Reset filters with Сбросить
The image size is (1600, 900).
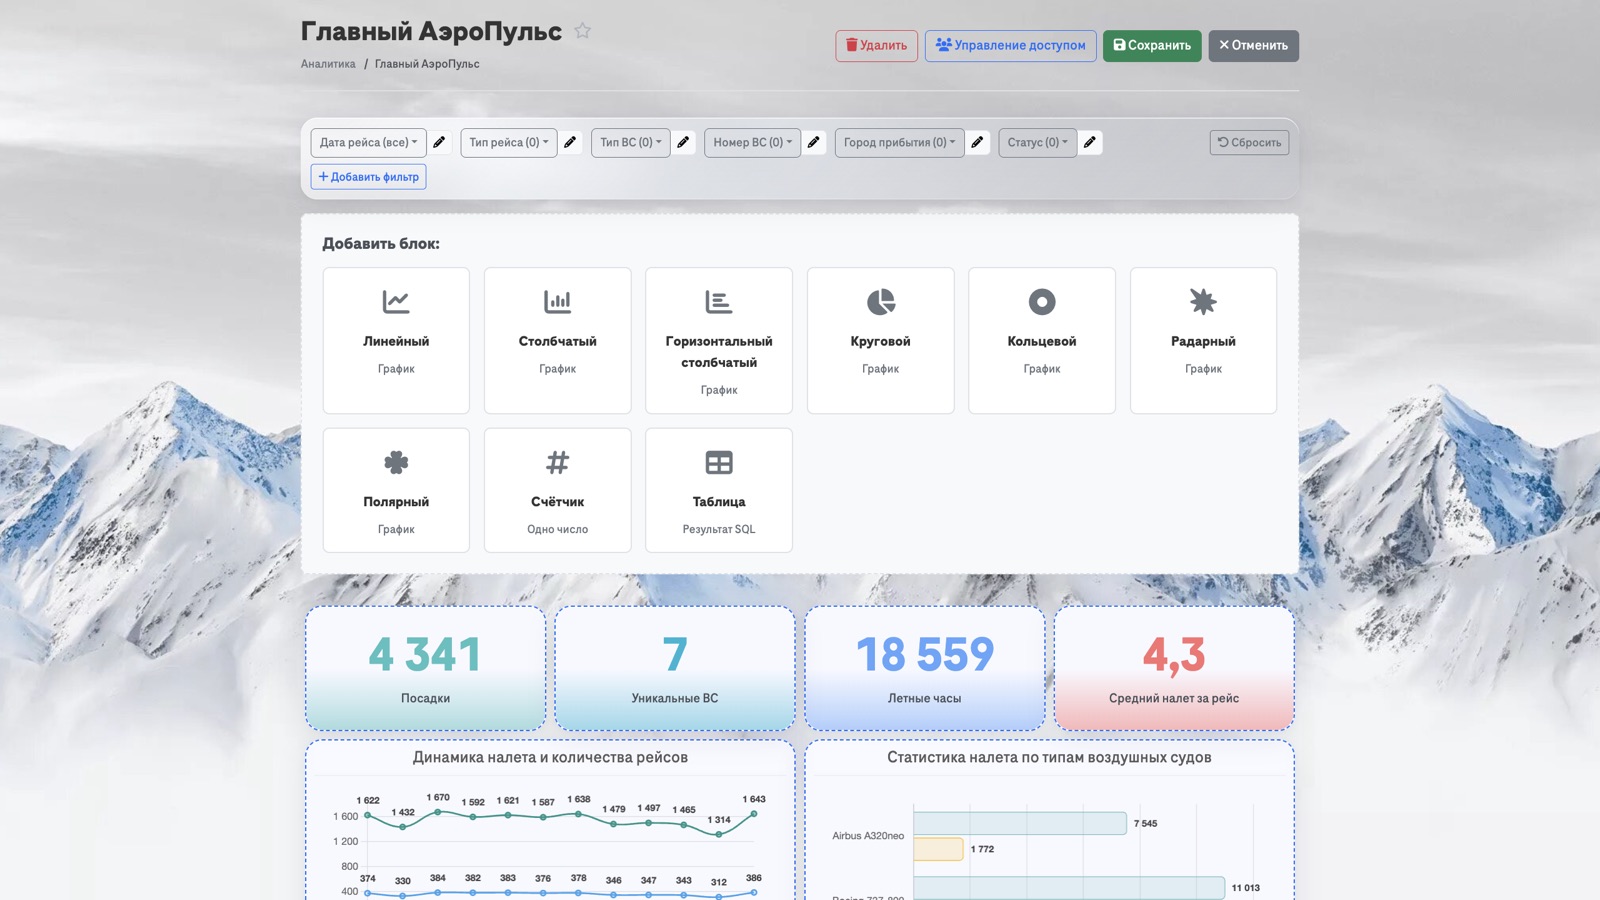click(x=1249, y=142)
